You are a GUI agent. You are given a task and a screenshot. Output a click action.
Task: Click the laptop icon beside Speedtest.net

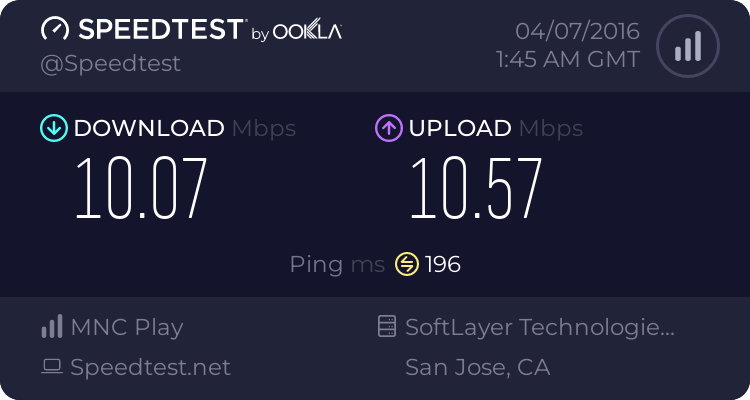click(x=52, y=367)
